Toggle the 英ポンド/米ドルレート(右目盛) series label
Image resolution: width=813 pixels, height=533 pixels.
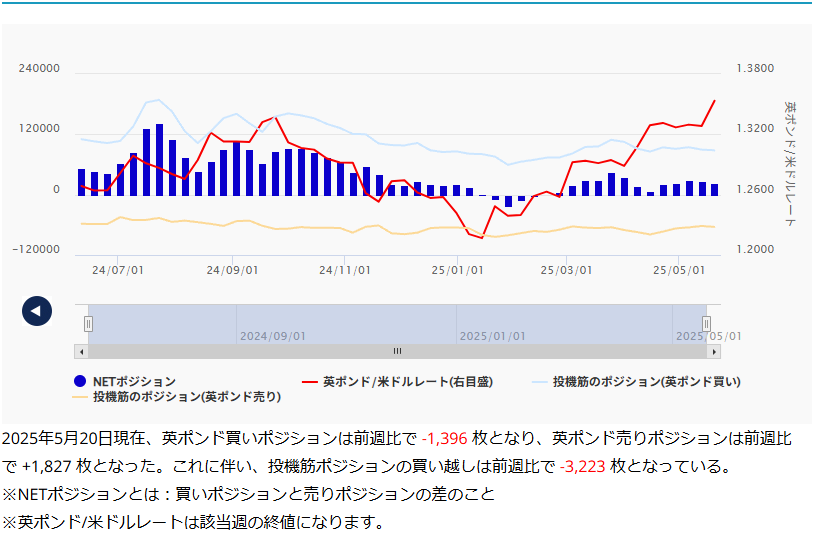point(407,382)
